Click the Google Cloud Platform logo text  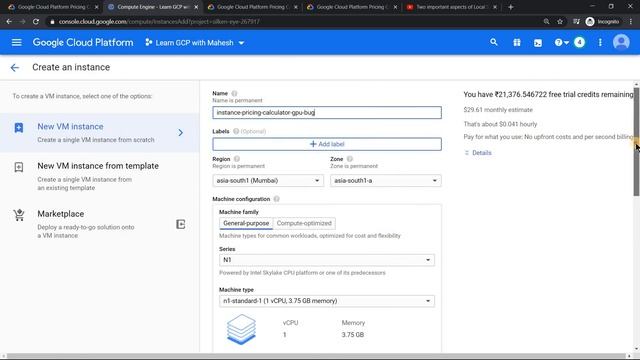point(83,42)
